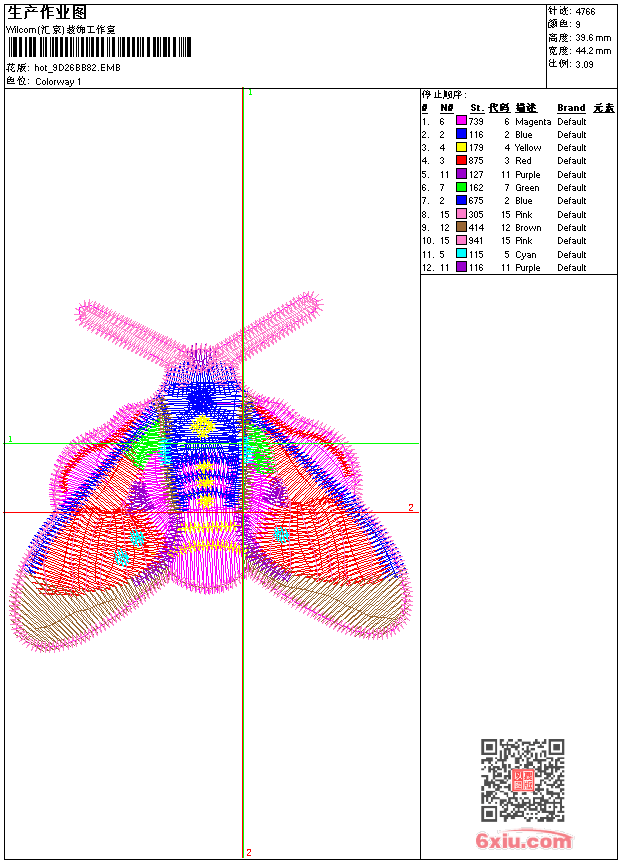The height and width of the screenshot is (860, 620).
Task: Choose the Red swatch next to 875
Action: point(461,160)
